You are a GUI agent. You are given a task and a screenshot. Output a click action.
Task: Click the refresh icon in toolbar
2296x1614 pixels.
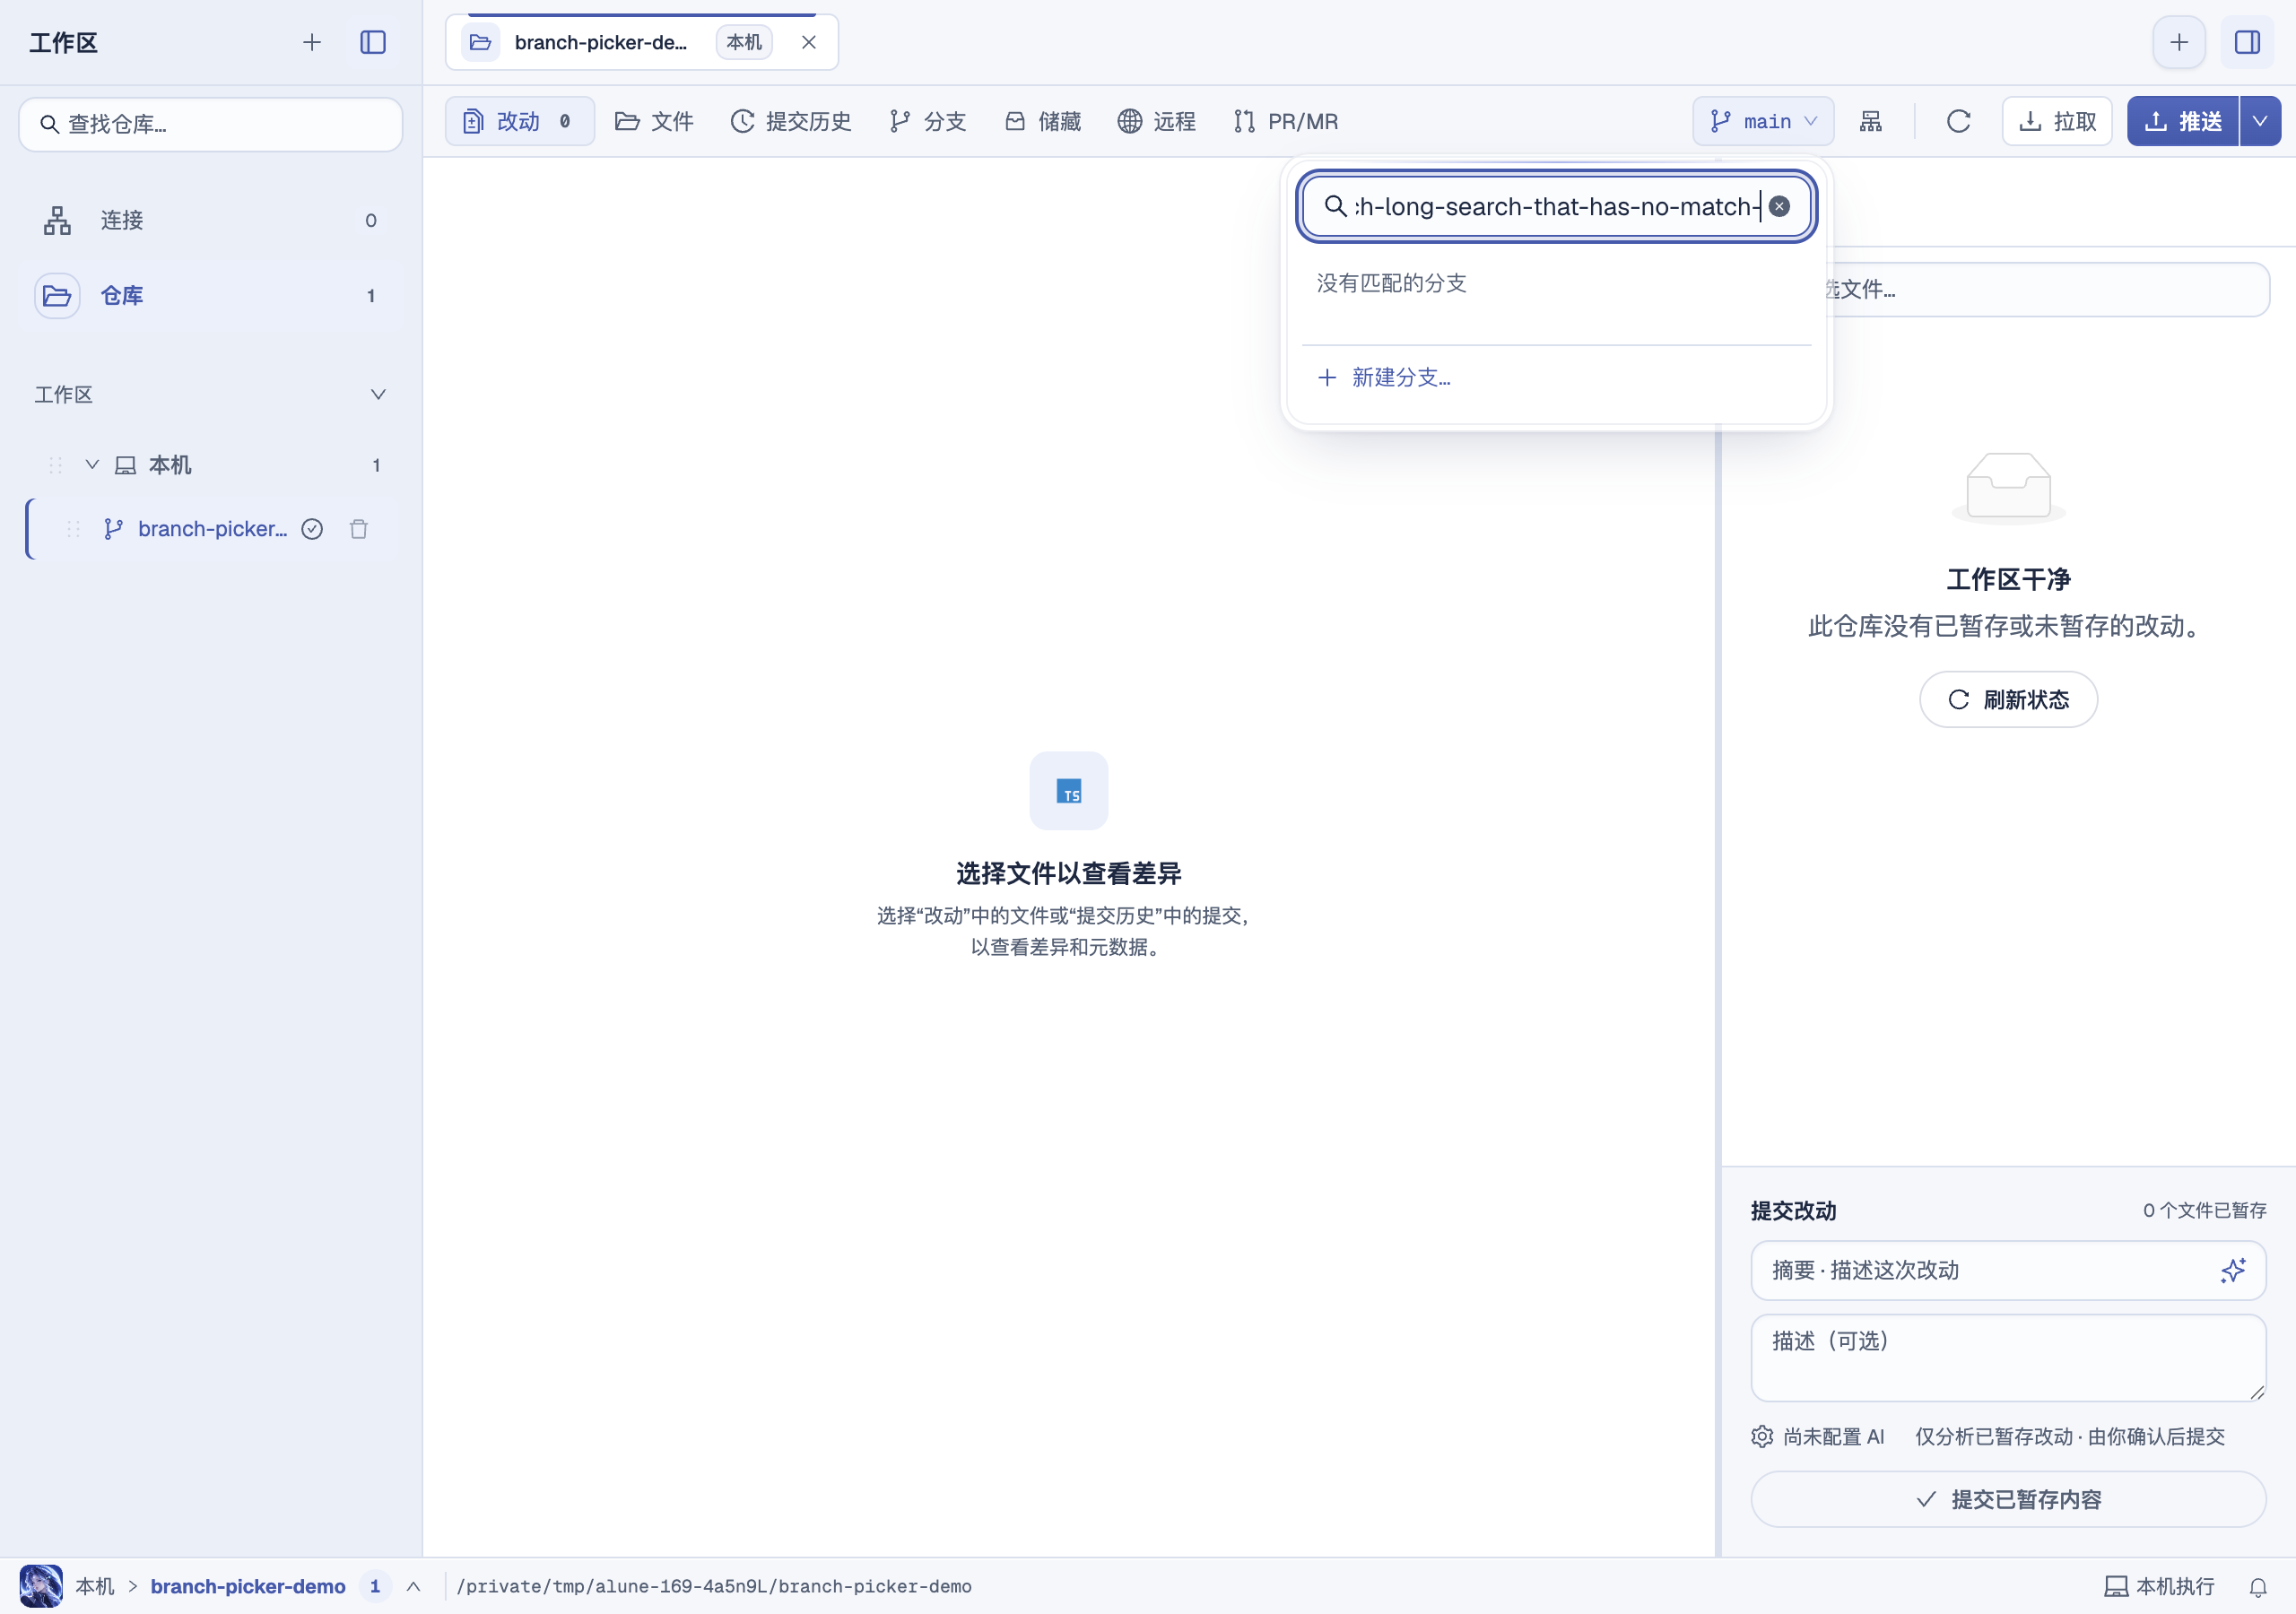1958,121
